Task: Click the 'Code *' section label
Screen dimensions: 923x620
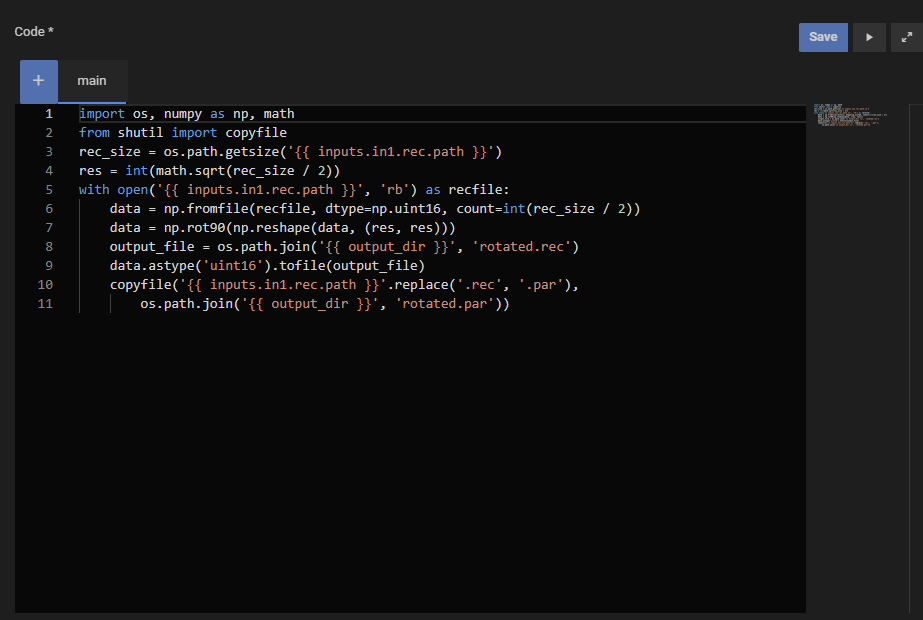Action: [34, 32]
